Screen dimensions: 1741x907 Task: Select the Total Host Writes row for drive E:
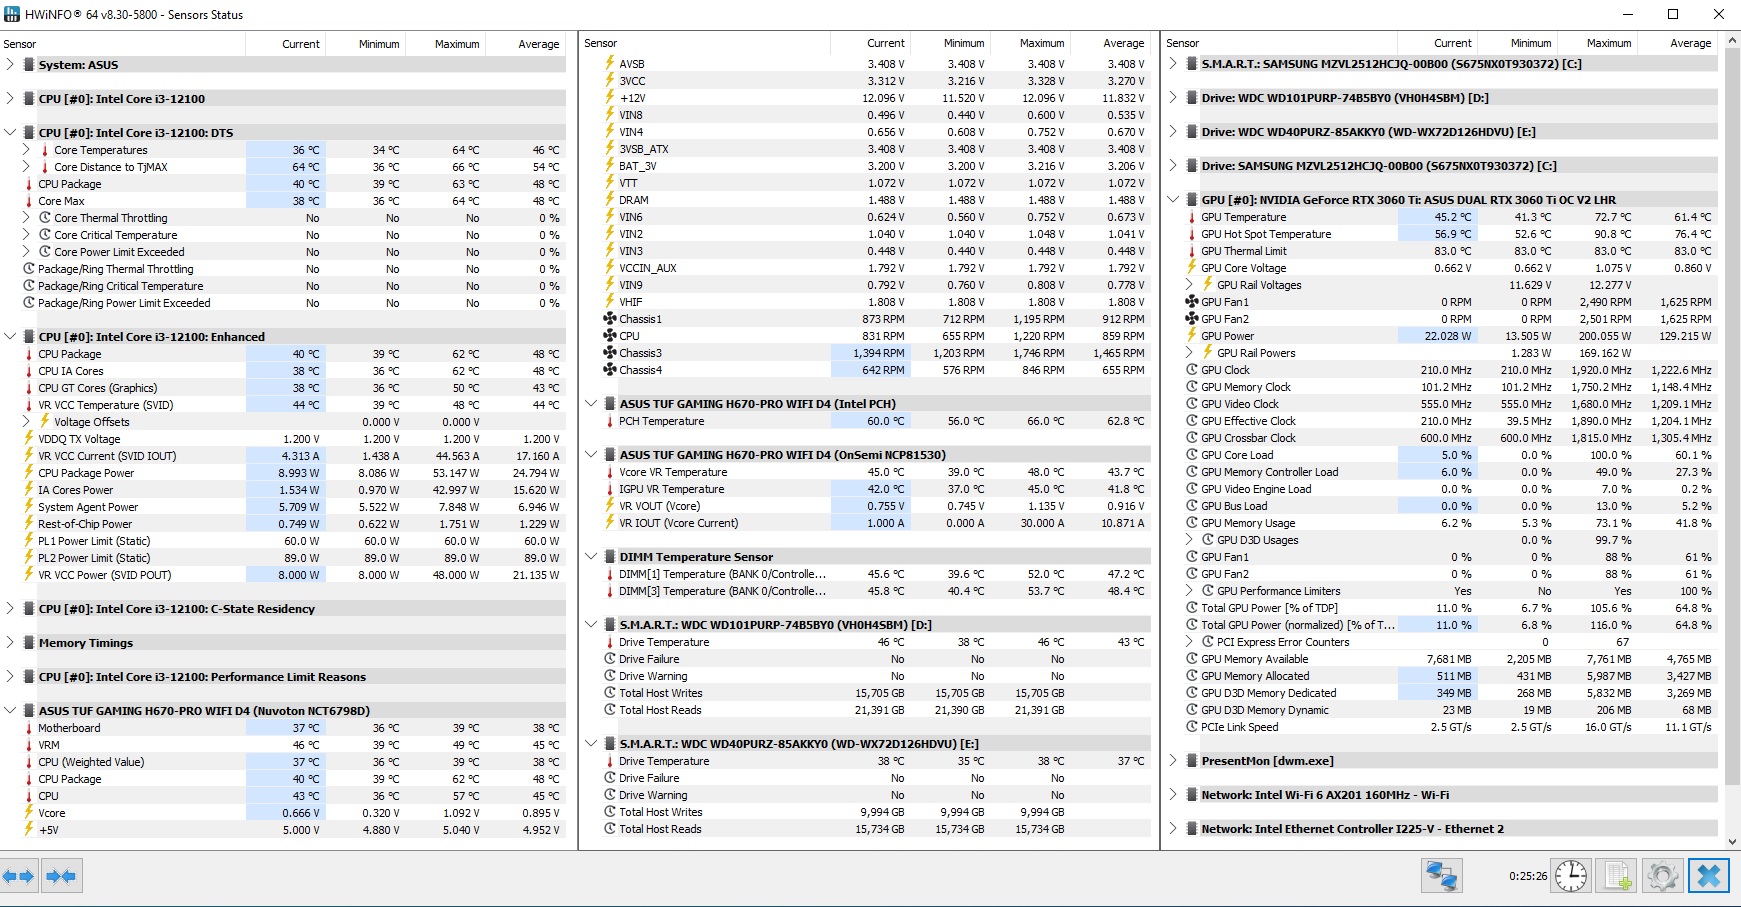pyautogui.click(x=876, y=812)
